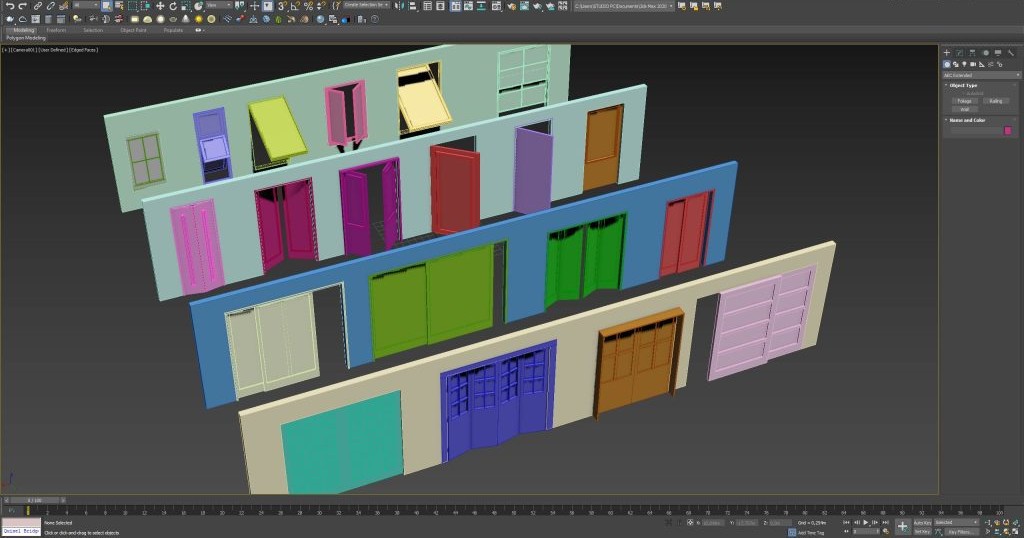Image resolution: width=1024 pixels, height=538 pixels.
Task: Open the Display tab in command panel
Action: click(x=998, y=53)
